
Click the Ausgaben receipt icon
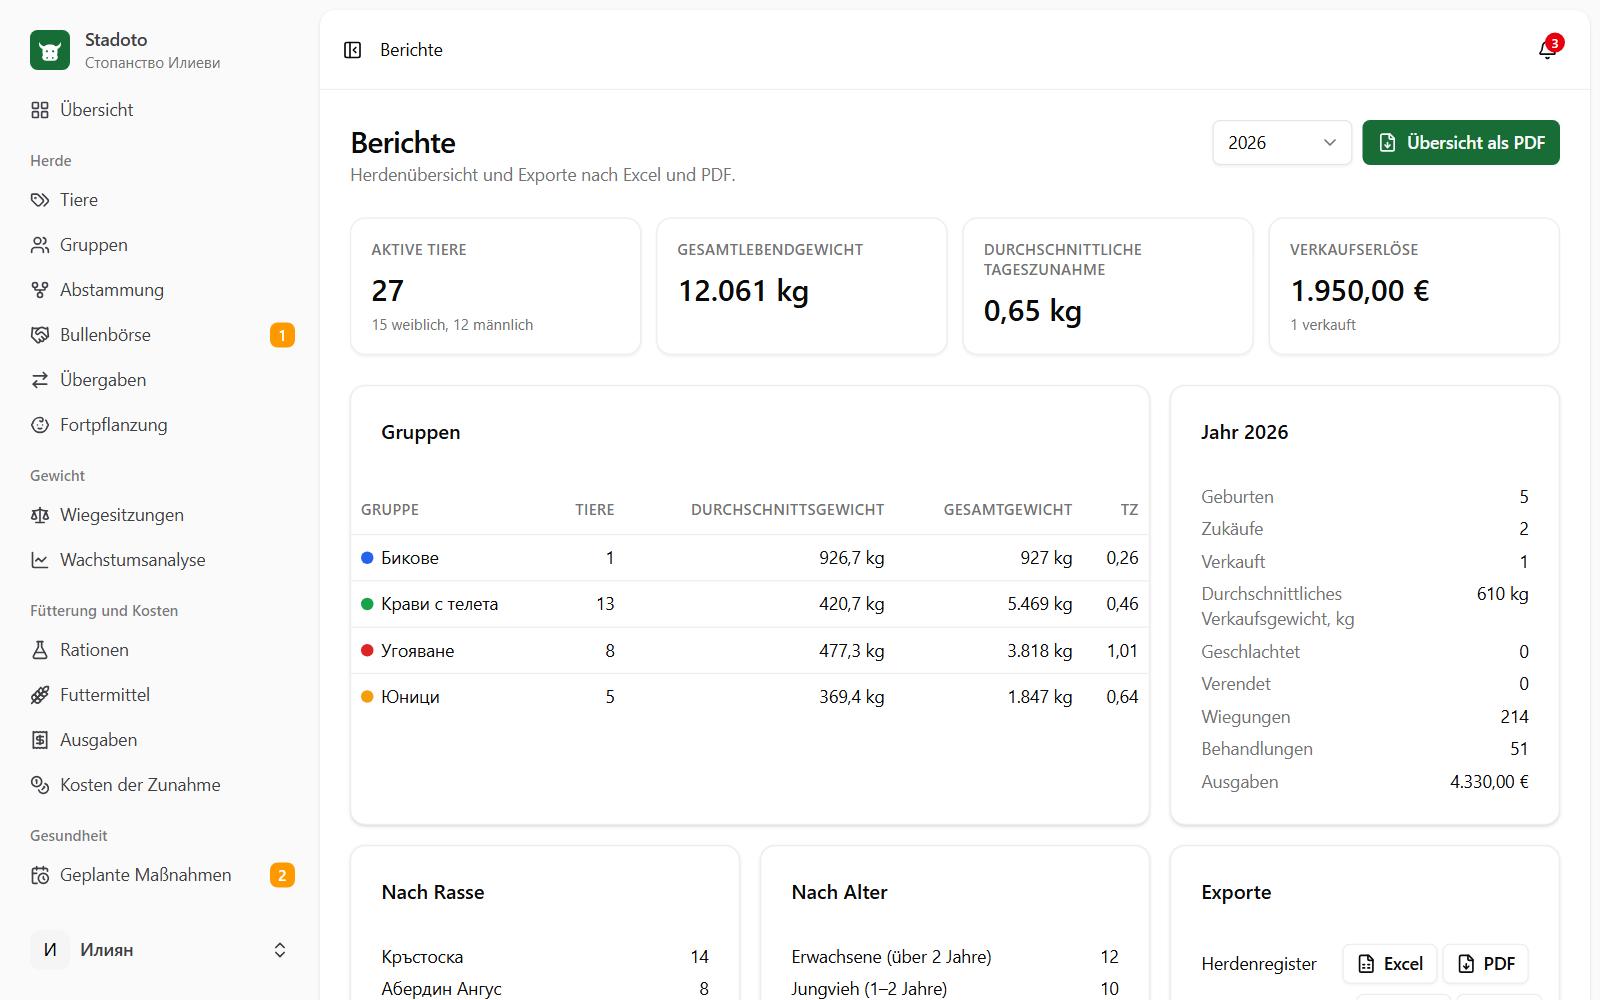40,740
